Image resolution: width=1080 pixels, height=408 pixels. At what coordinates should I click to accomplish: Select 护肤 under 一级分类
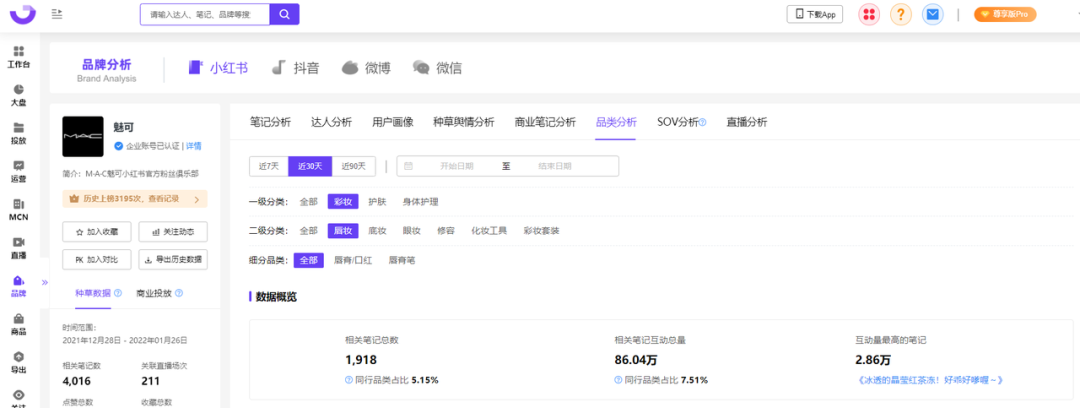pyautogui.click(x=377, y=202)
